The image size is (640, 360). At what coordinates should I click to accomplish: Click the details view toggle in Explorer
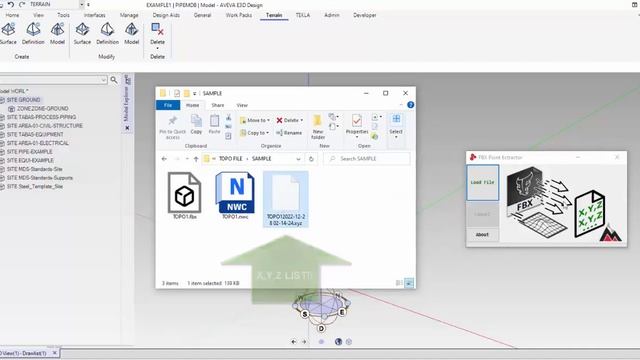pos(399,282)
